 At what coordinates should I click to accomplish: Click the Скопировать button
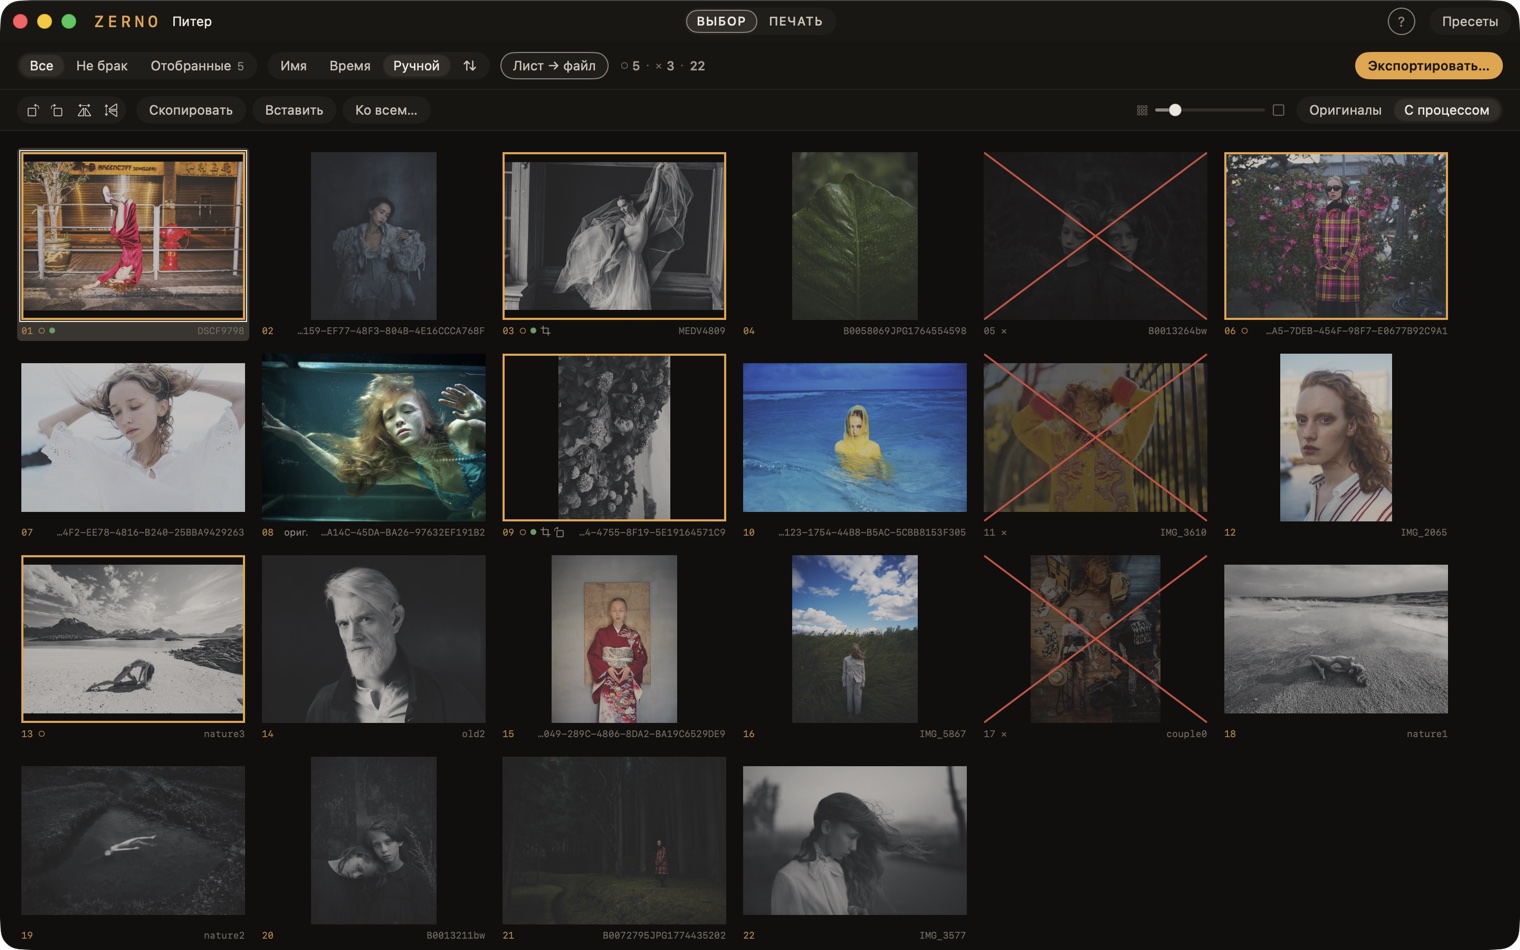(x=191, y=110)
